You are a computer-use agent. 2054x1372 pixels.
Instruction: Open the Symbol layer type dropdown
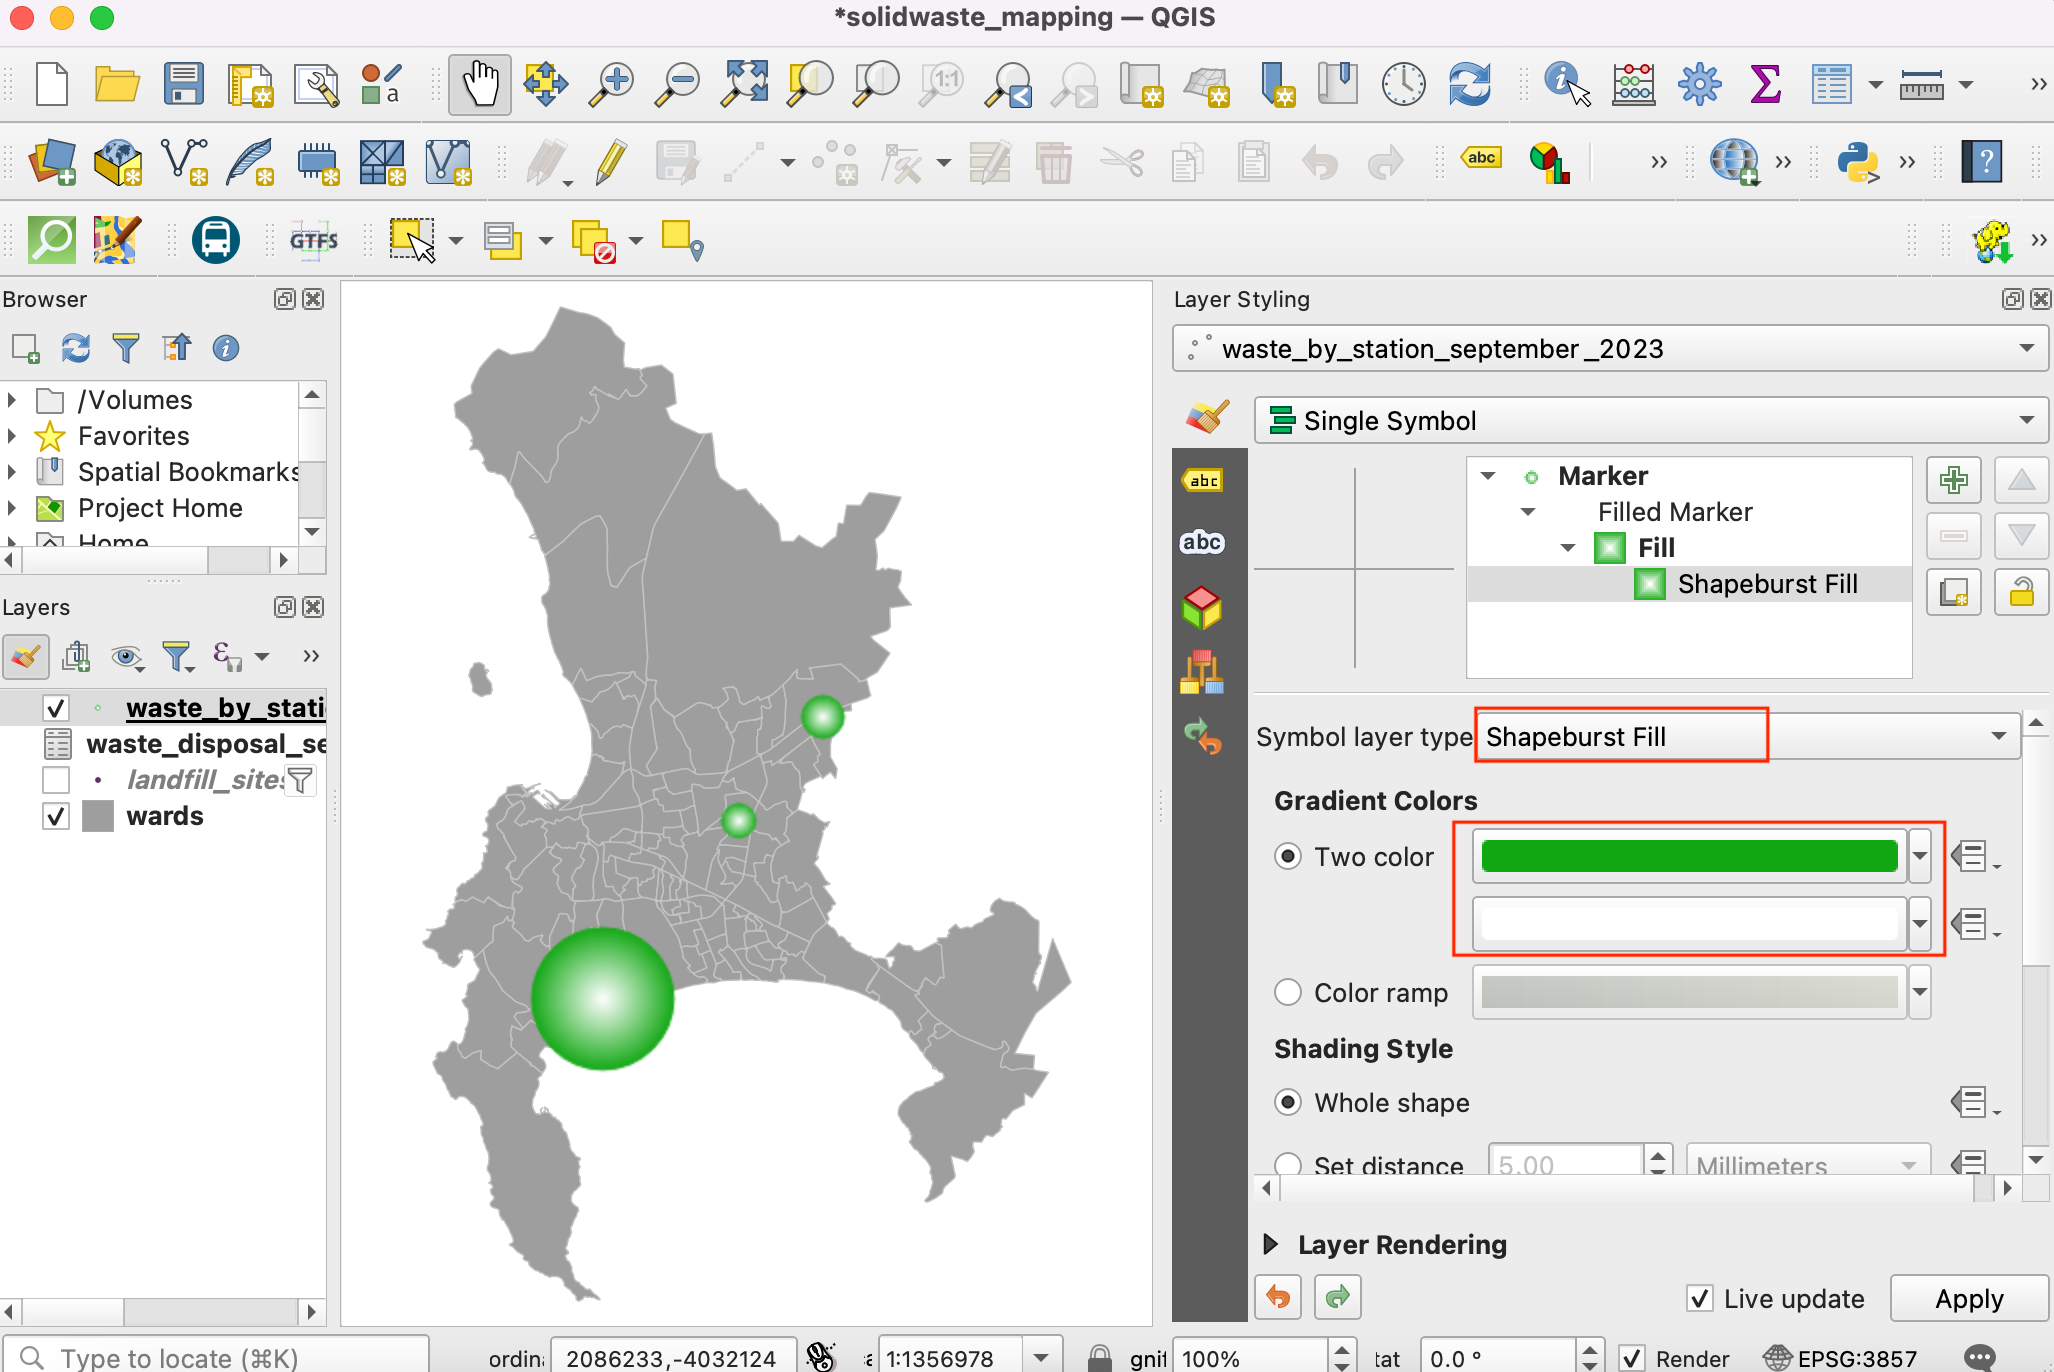[1746, 737]
